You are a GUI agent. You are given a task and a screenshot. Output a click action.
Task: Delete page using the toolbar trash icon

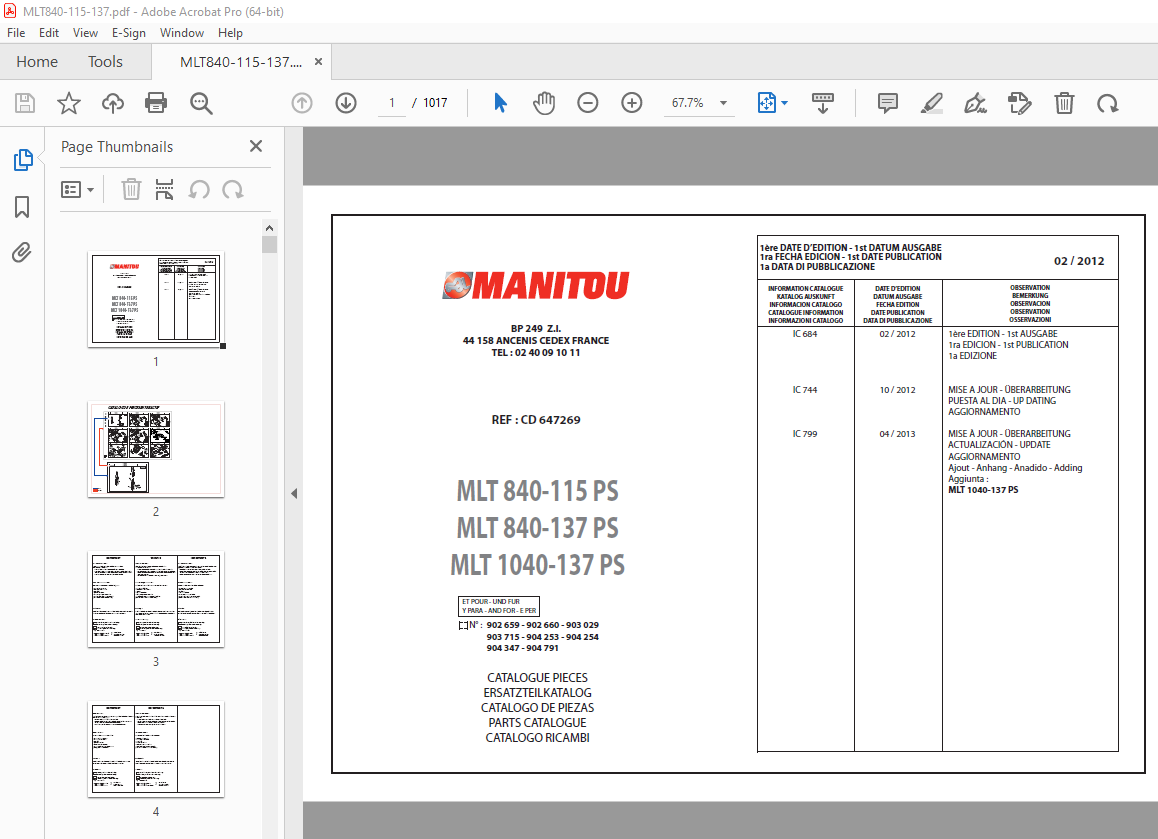tap(1064, 103)
